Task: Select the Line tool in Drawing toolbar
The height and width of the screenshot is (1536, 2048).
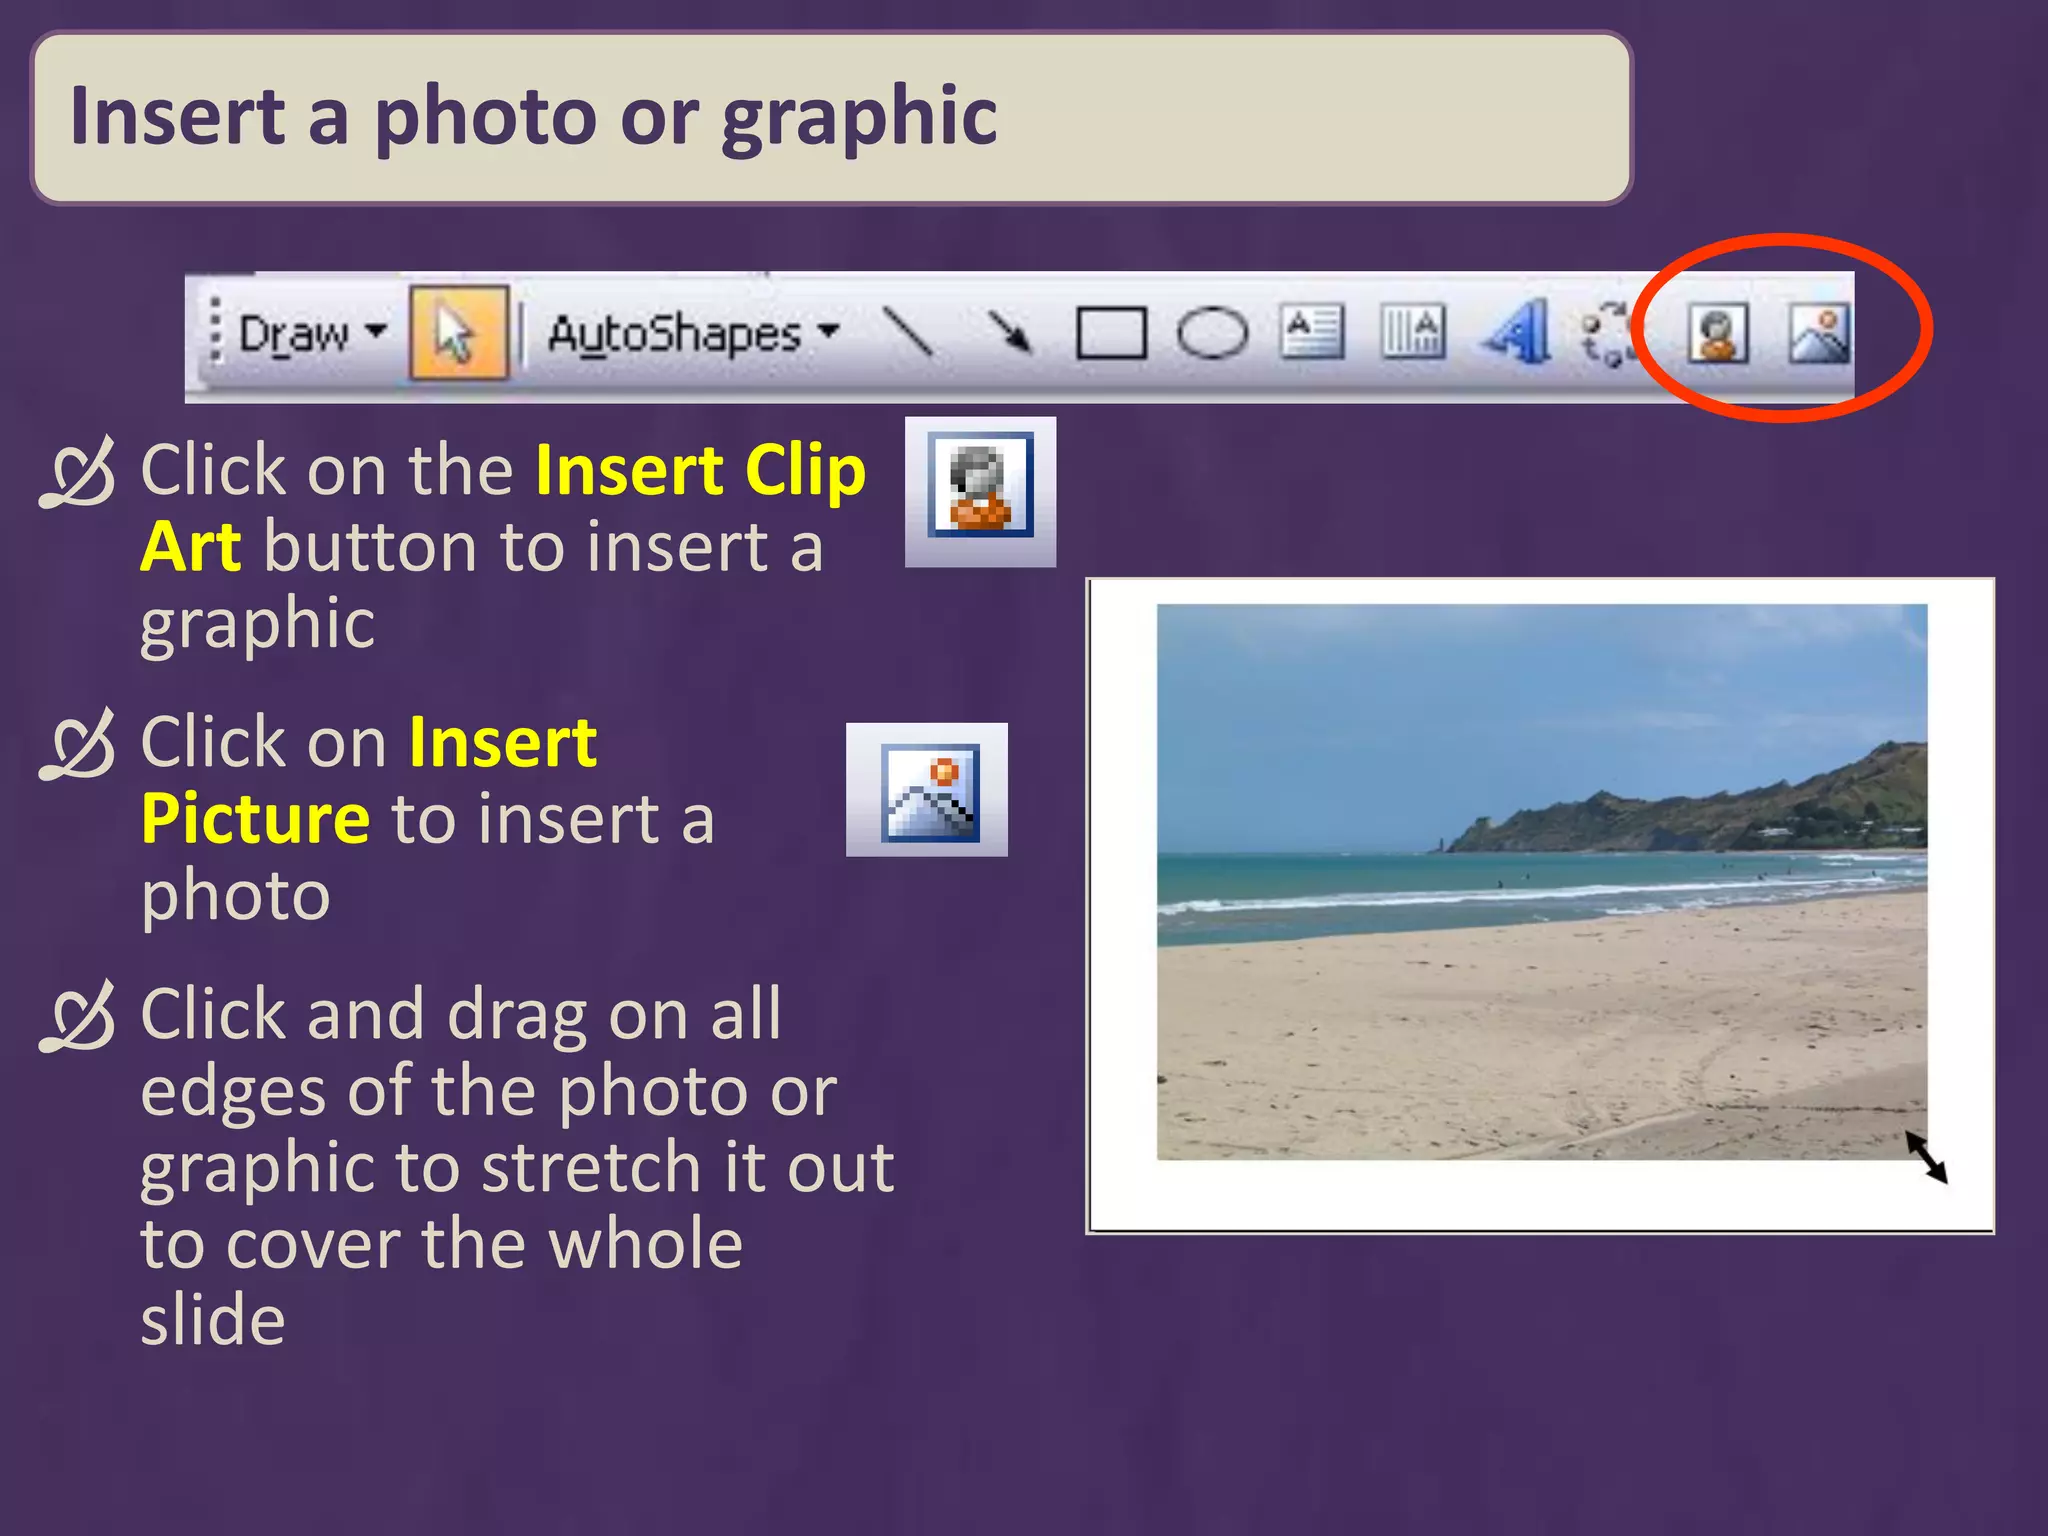Action: point(908,333)
